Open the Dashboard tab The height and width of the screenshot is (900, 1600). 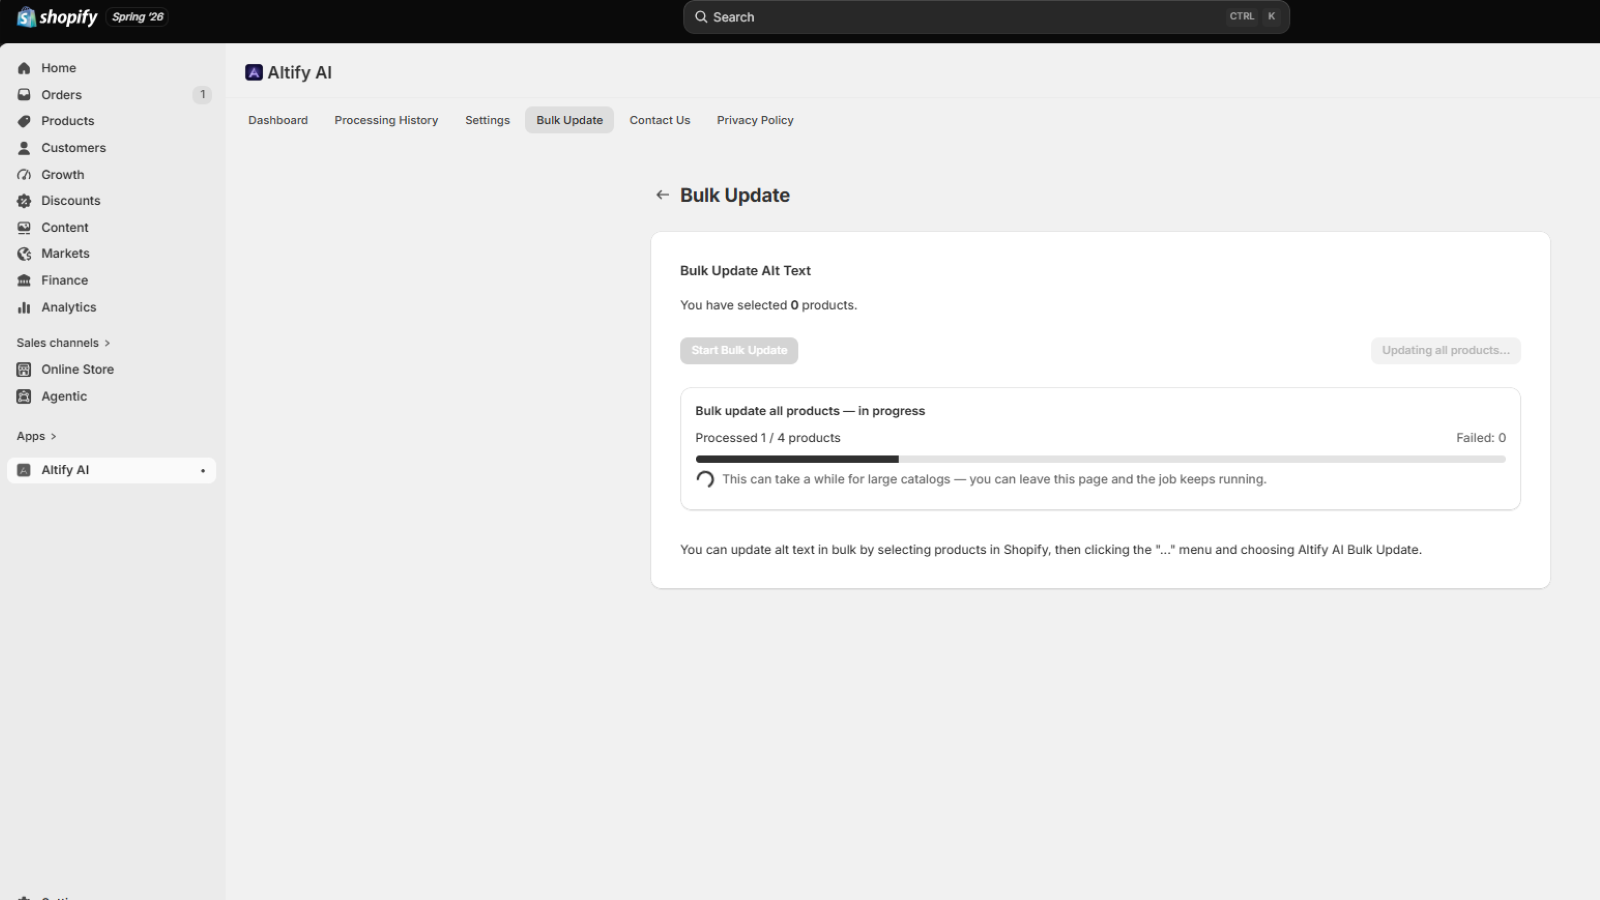(278, 120)
